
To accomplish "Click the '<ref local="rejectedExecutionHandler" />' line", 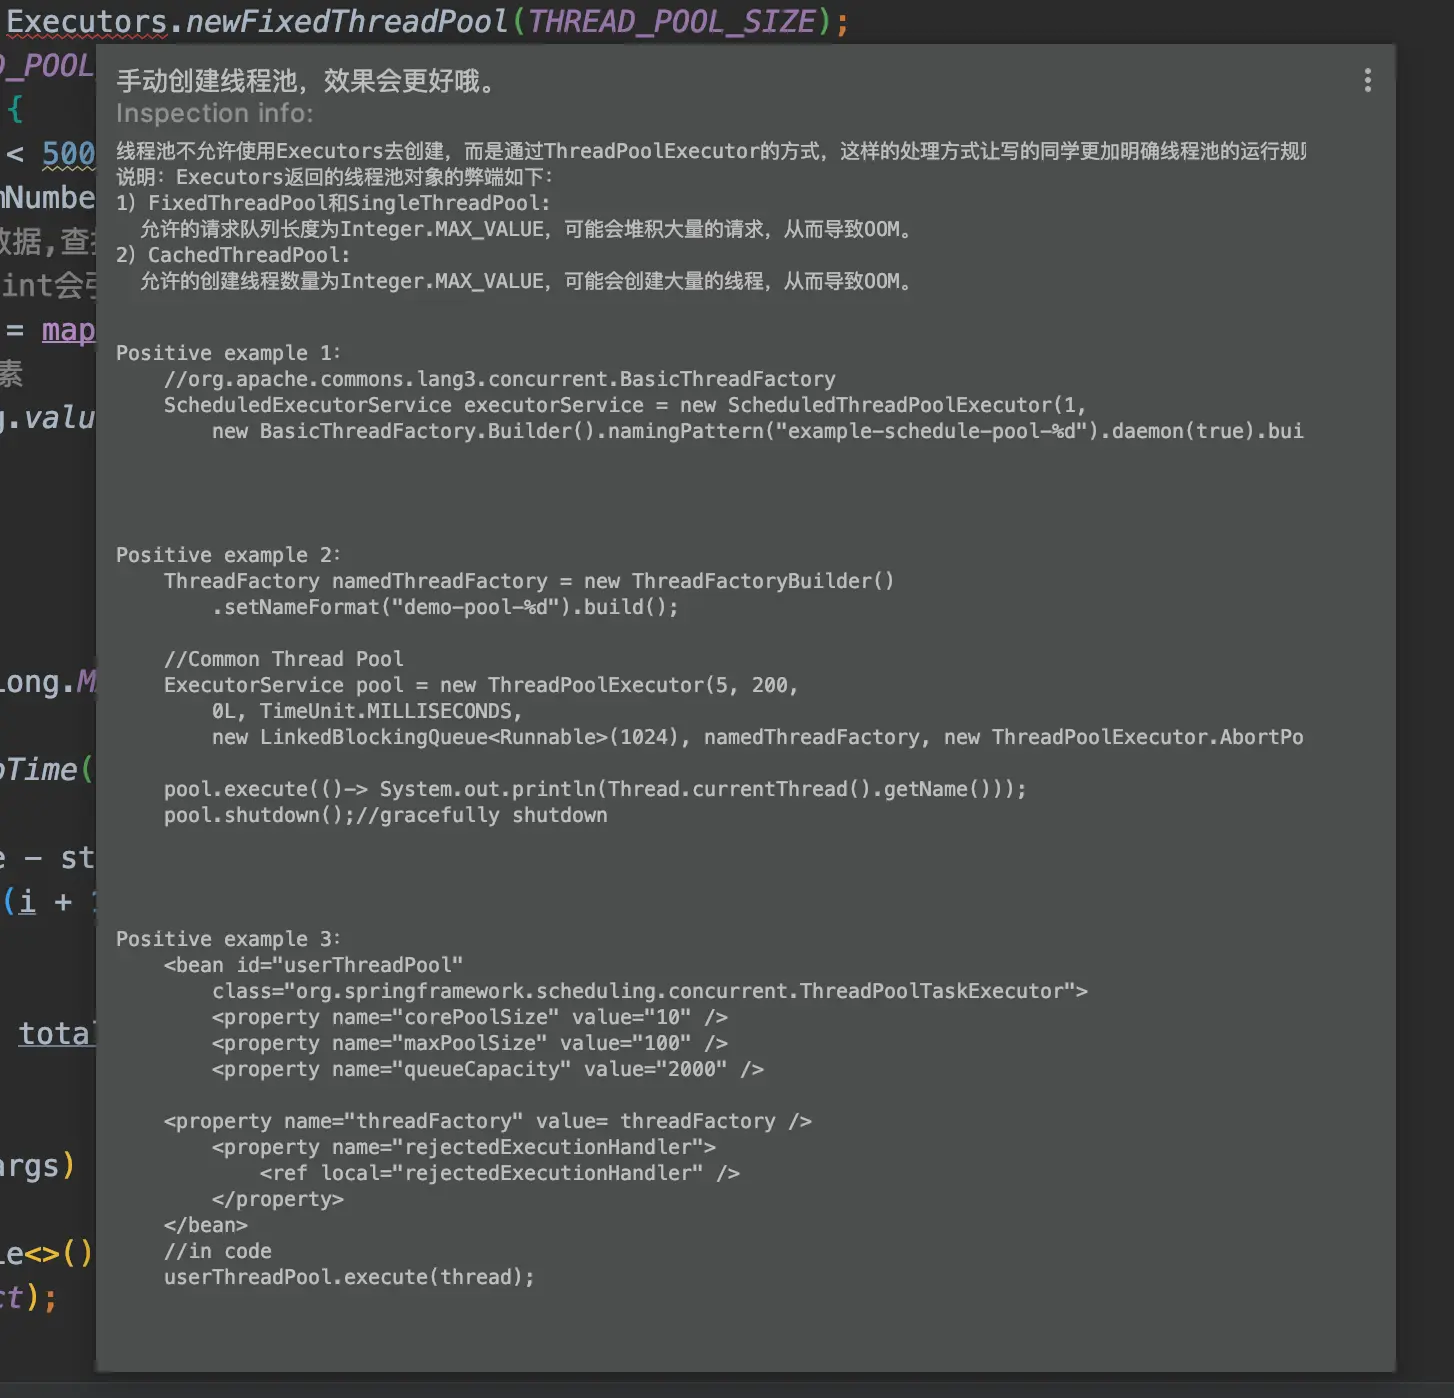I will click(x=500, y=1173).
